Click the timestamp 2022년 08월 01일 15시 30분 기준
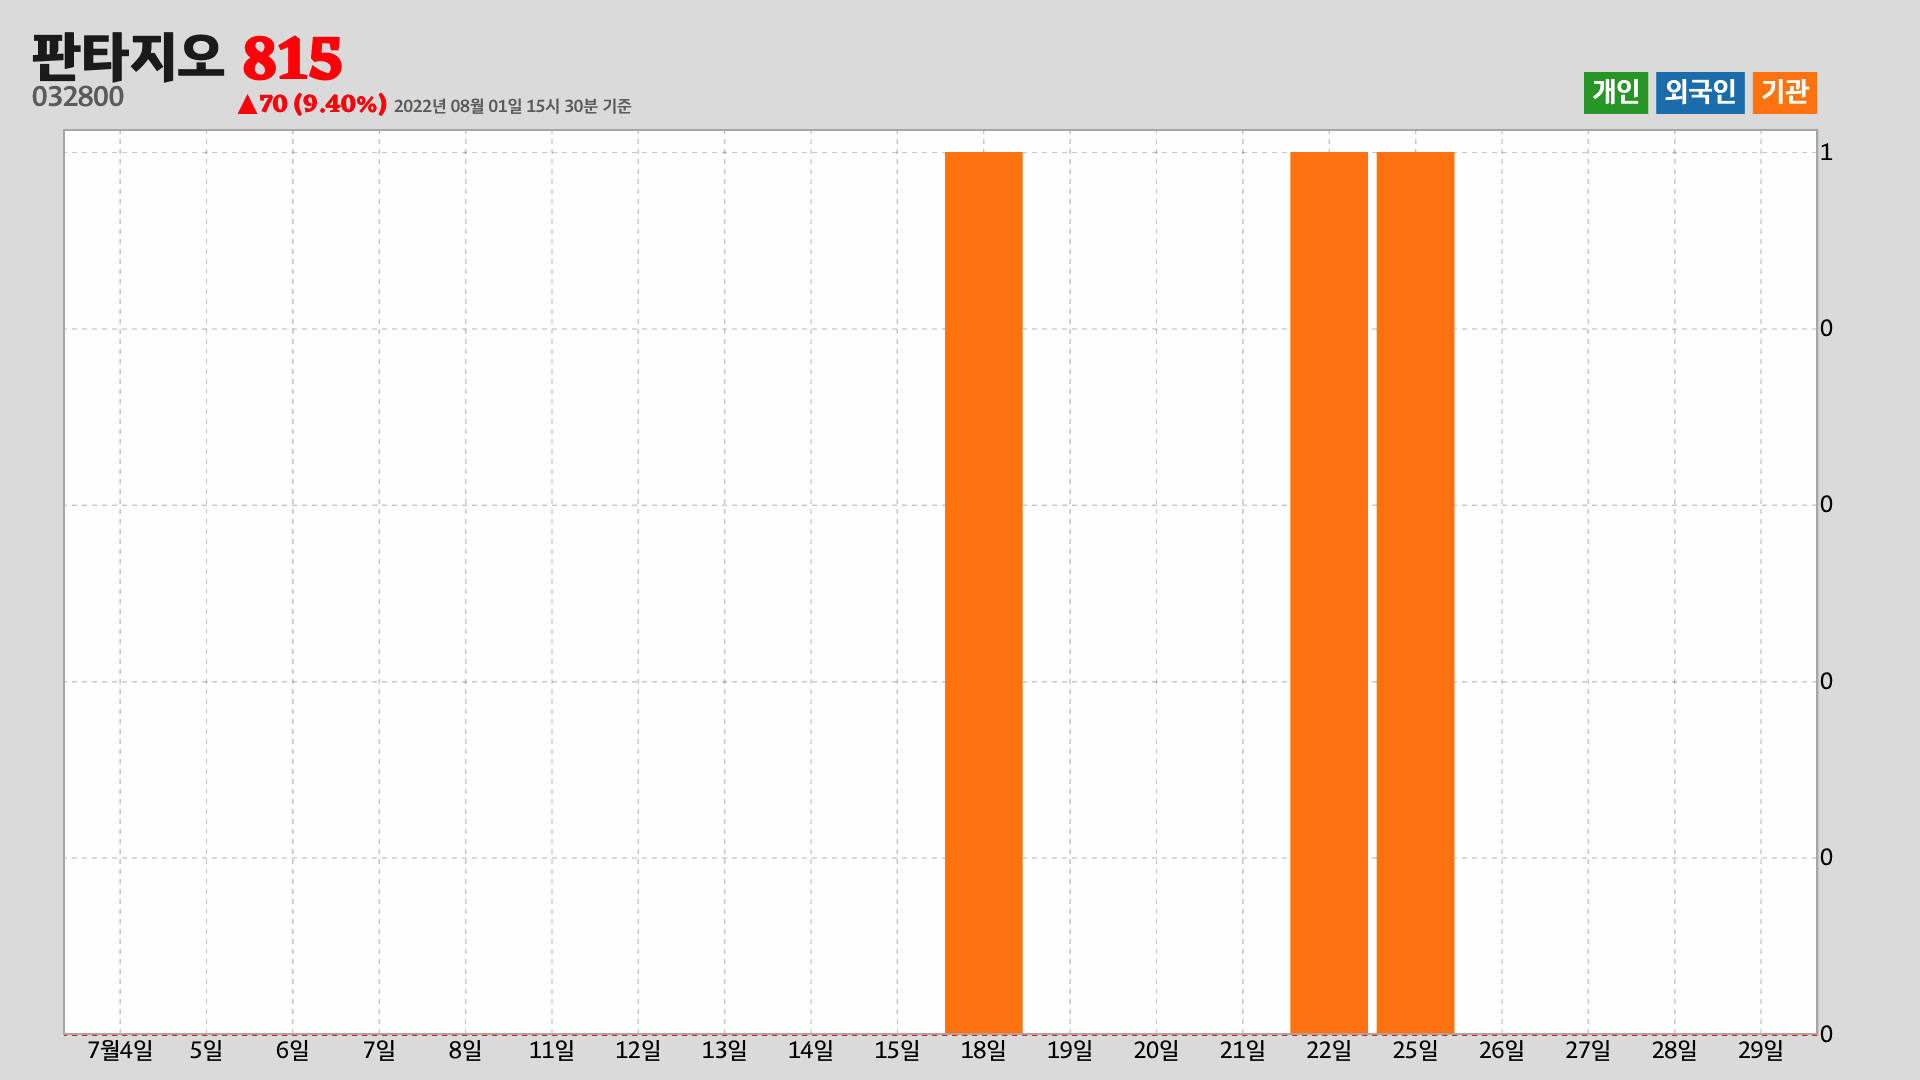Viewport: 1920px width, 1080px height. click(512, 106)
